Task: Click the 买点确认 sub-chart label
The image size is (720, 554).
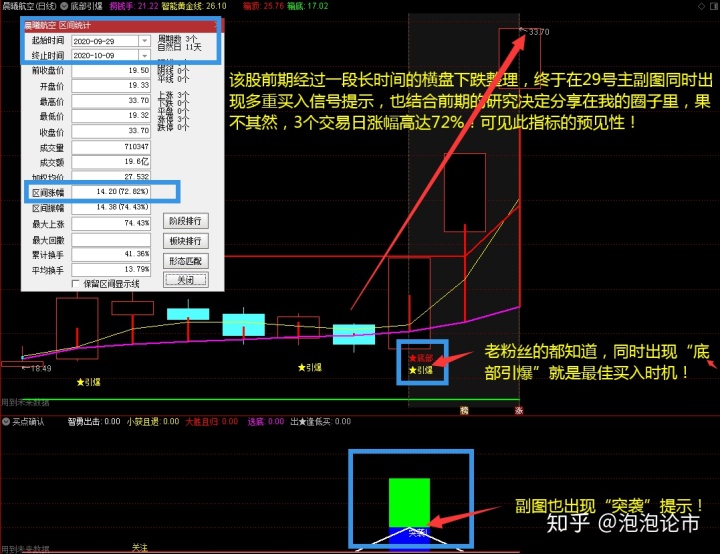Action: [28, 422]
